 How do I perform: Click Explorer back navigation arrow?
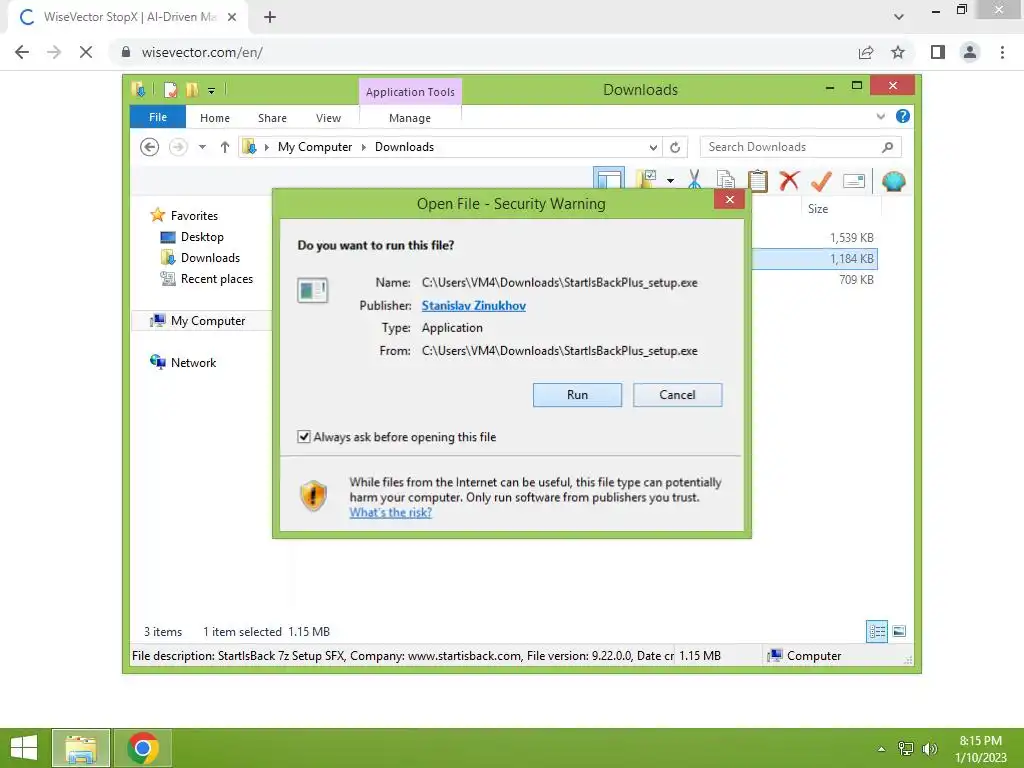[x=150, y=147]
